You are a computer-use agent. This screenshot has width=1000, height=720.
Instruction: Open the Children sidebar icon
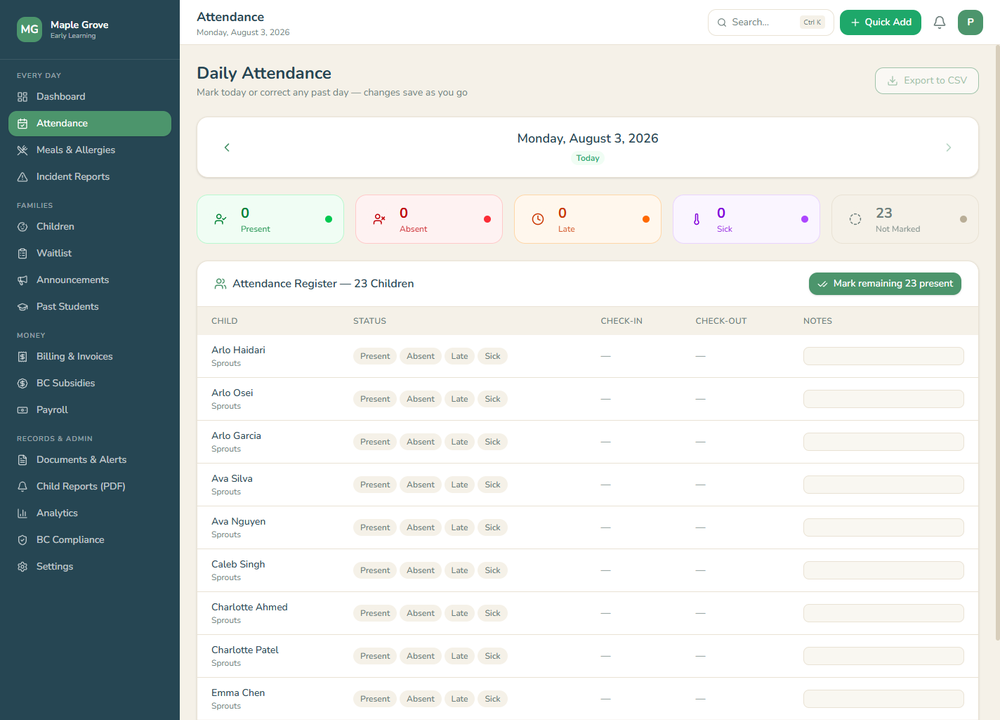22,227
